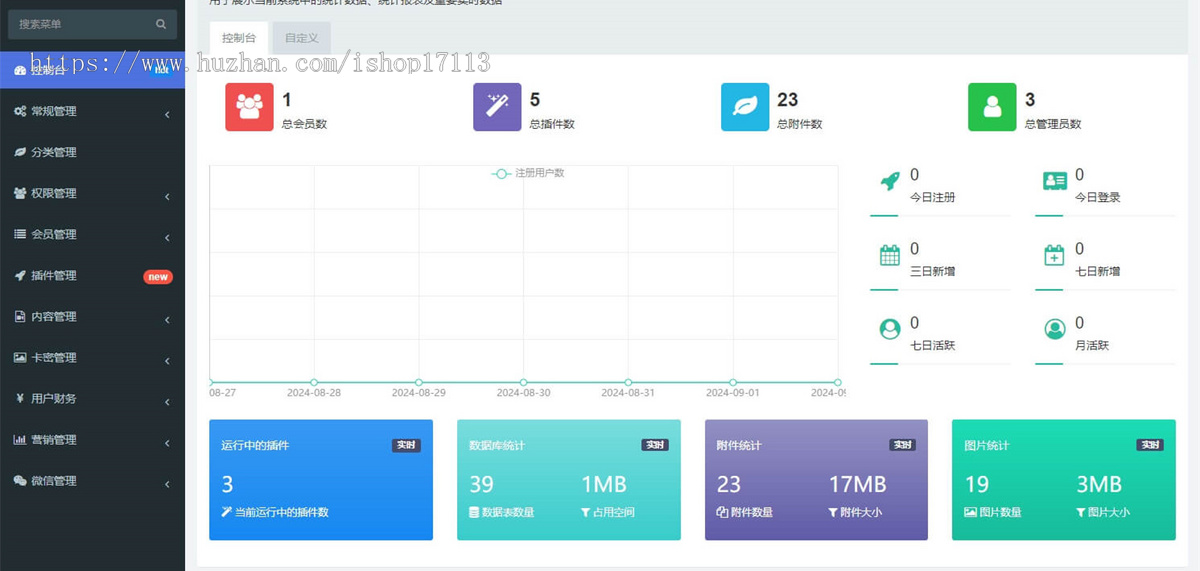Expand the 会员管理 sidebar menu
Image resolution: width=1200 pixels, height=571 pixels.
coord(92,235)
